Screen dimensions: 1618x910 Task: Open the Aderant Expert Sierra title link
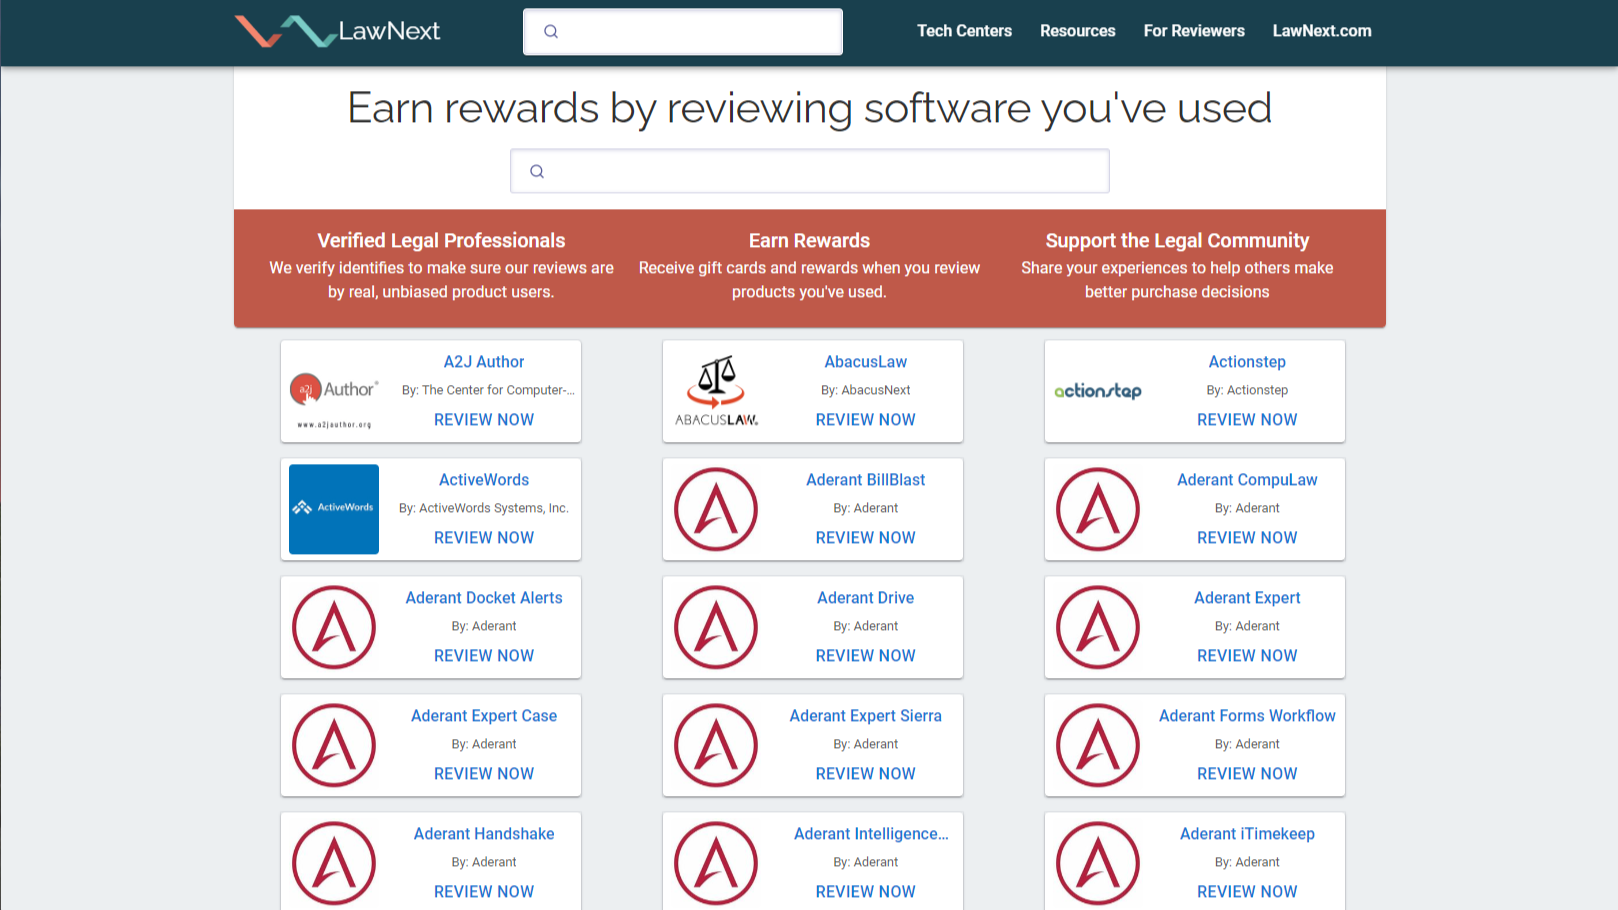click(866, 716)
